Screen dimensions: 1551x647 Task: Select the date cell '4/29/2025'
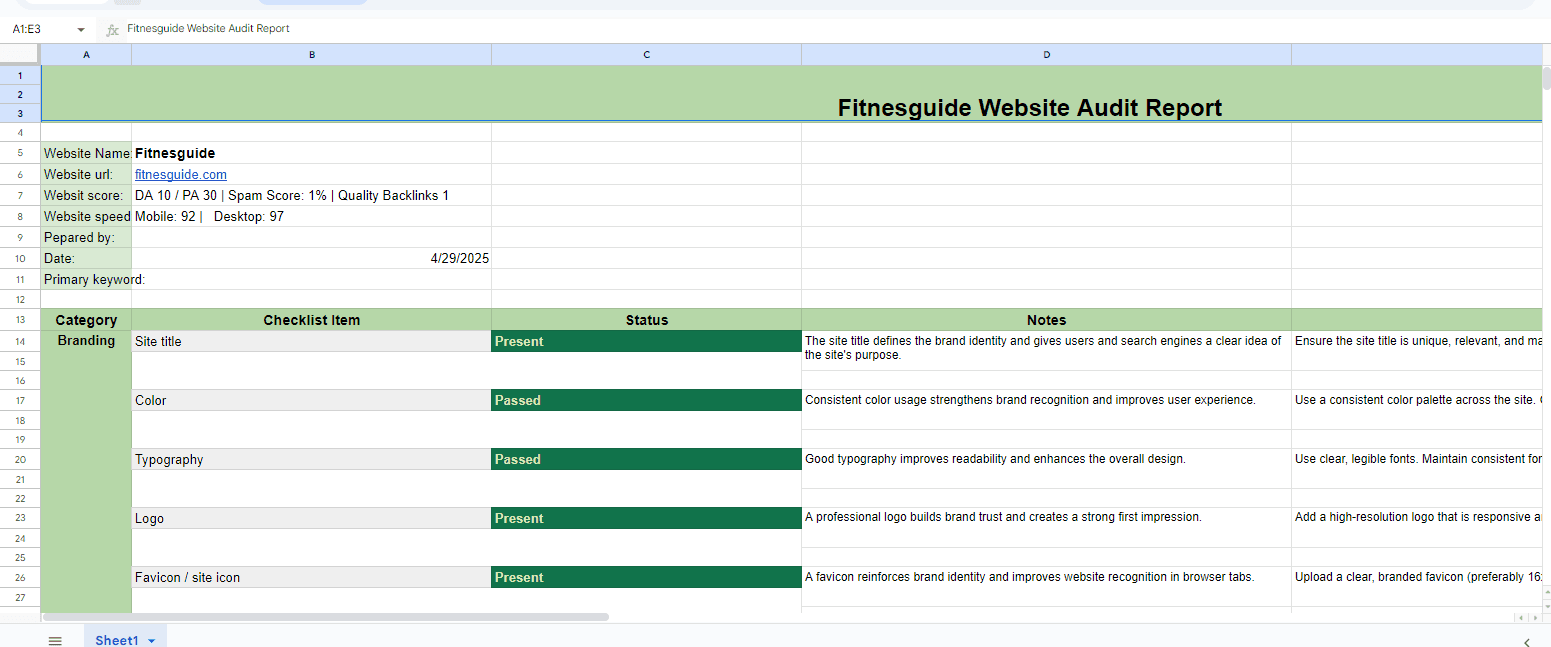point(311,258)
